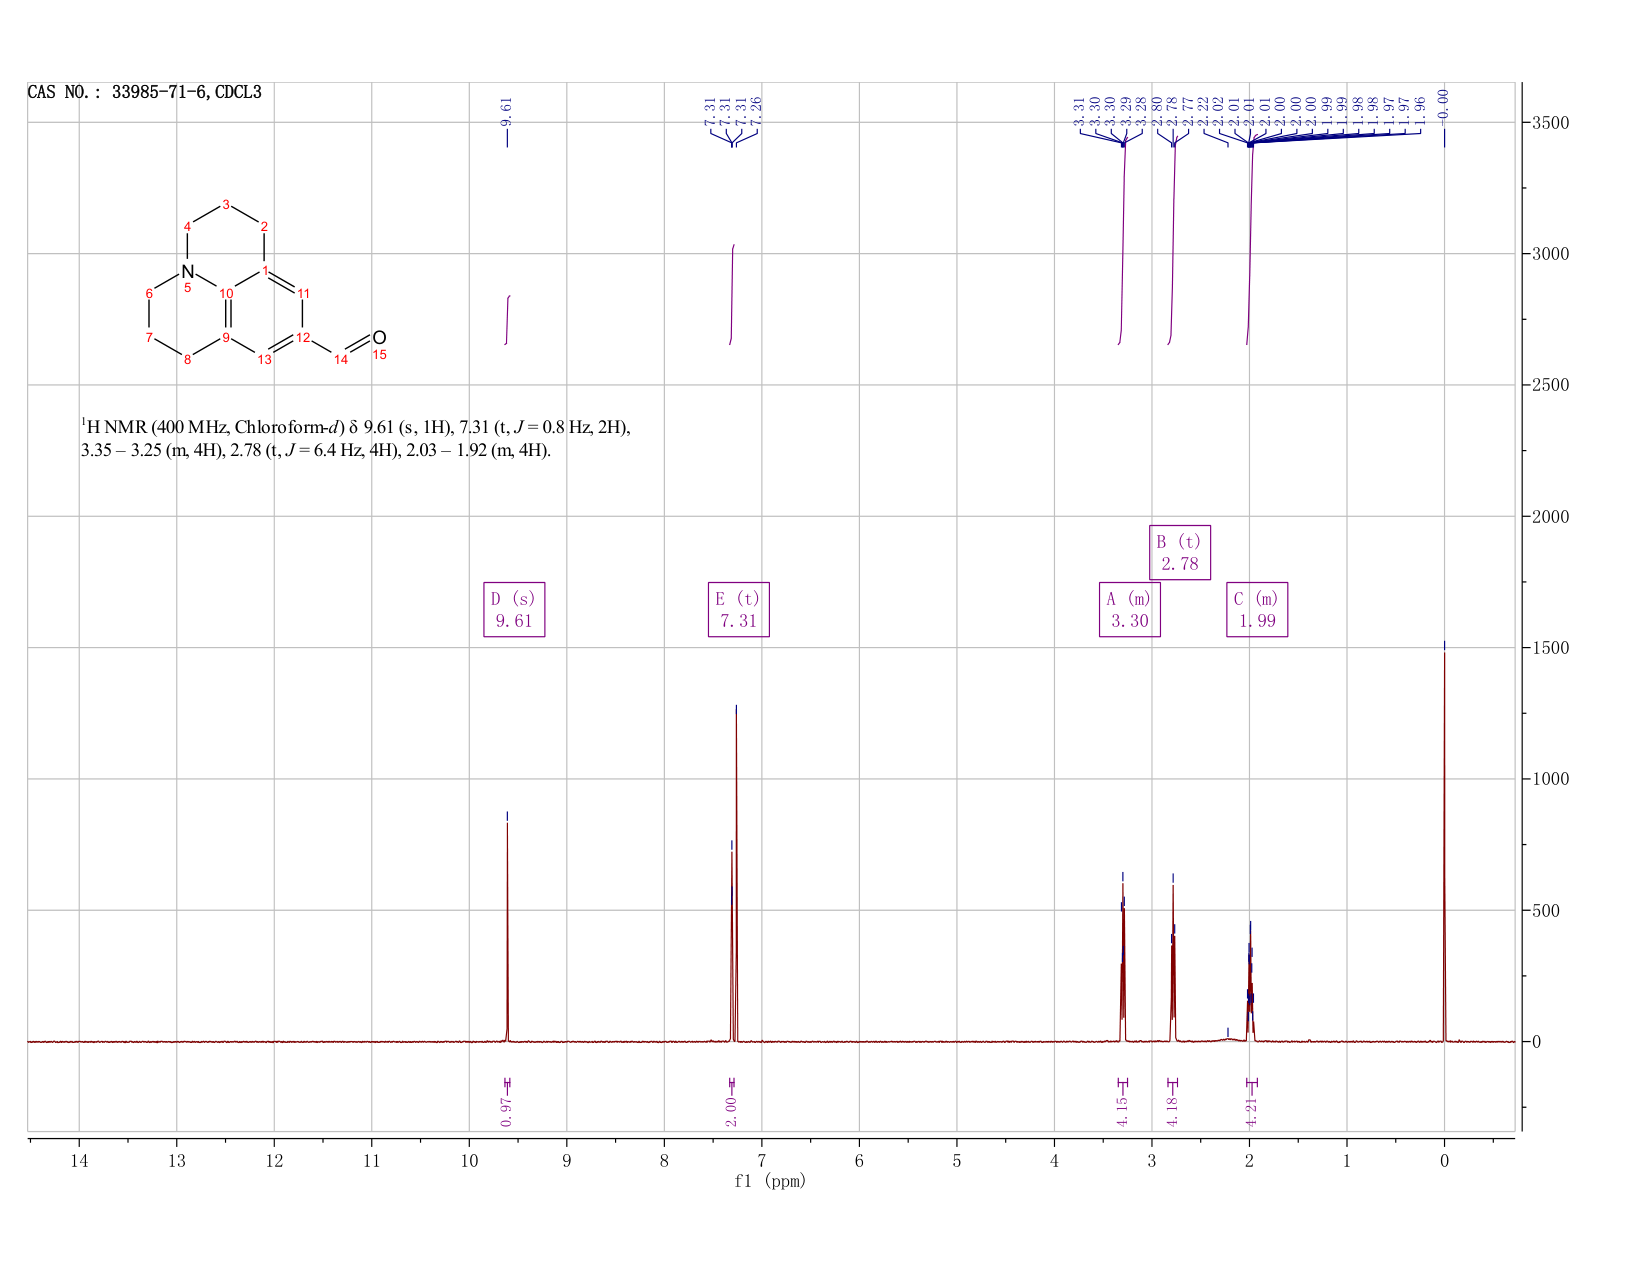Click the integral value 4.15
The width and height of the screenshot is (1650, 1275).
[1122, 1110]
